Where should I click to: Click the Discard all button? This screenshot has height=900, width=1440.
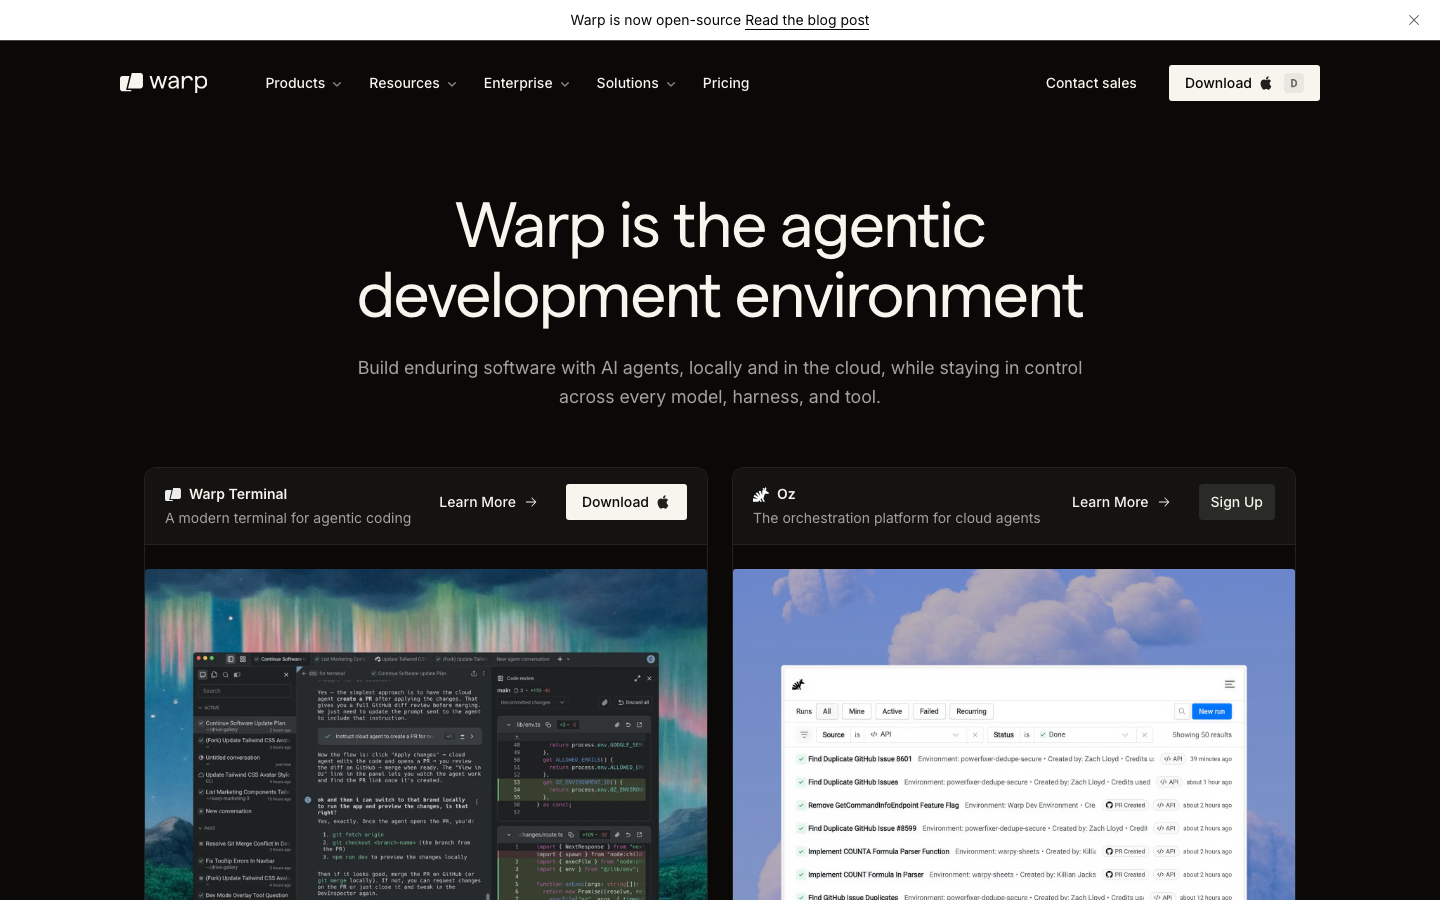pyautogui.click(x=633, y=702)
